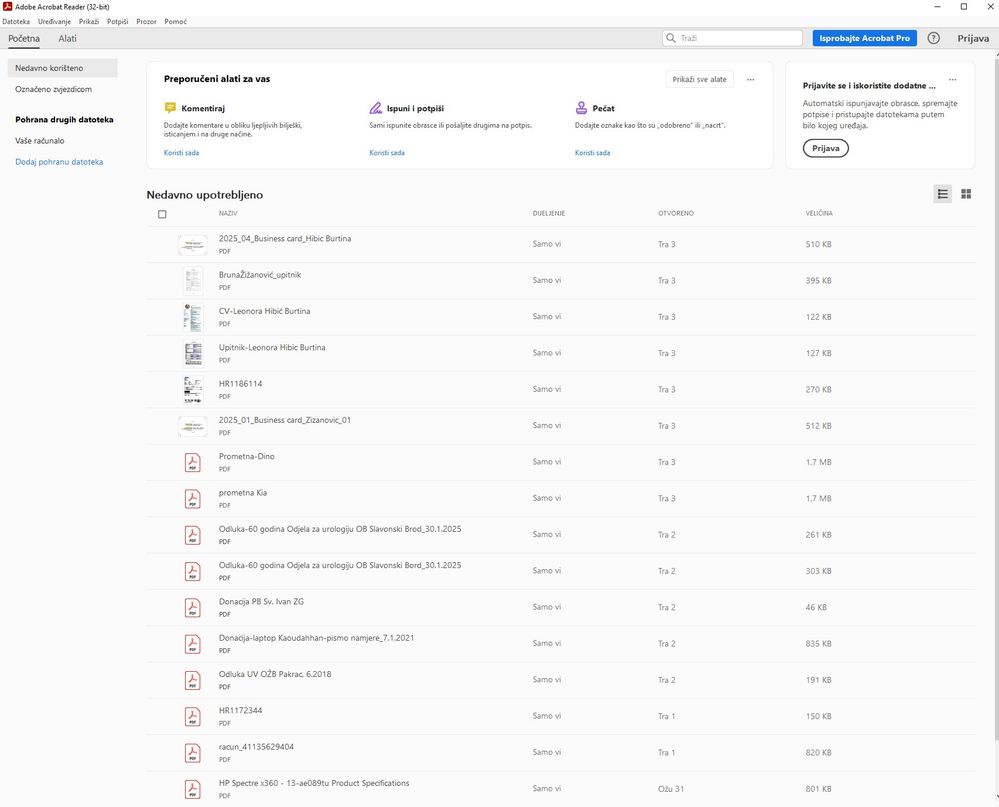This screenshot has height=807, width=999.
Task: Click the Ispuni i potpiši pen icon
Action: pos(376,108)
